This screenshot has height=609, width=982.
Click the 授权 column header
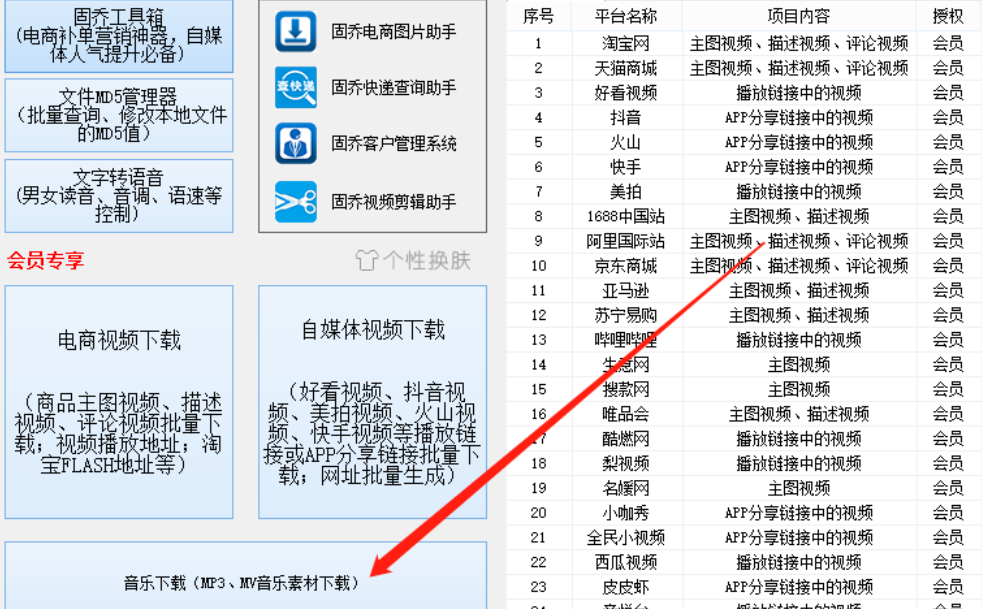click(948, 16)
